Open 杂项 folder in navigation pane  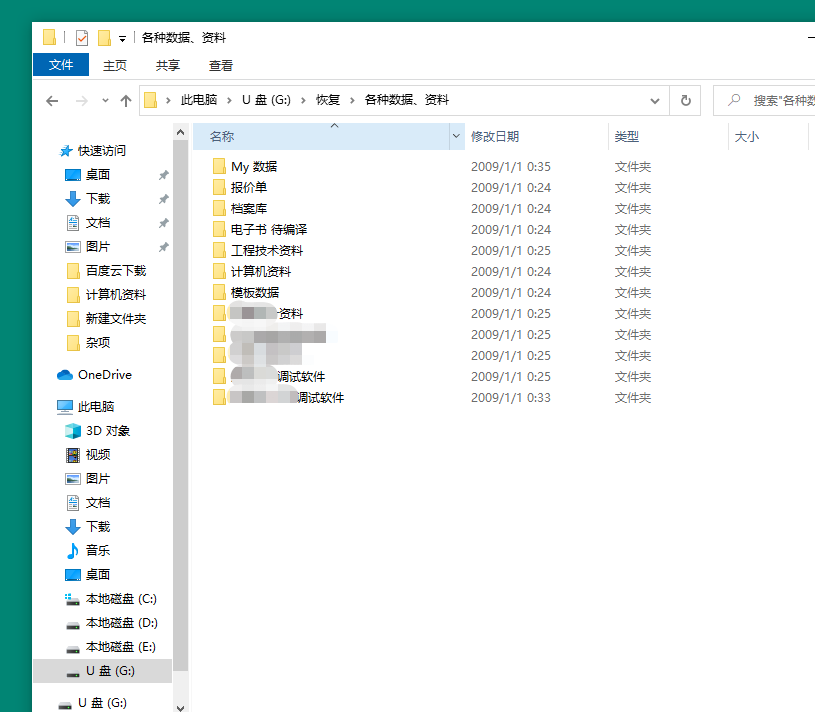coord(98,342)
